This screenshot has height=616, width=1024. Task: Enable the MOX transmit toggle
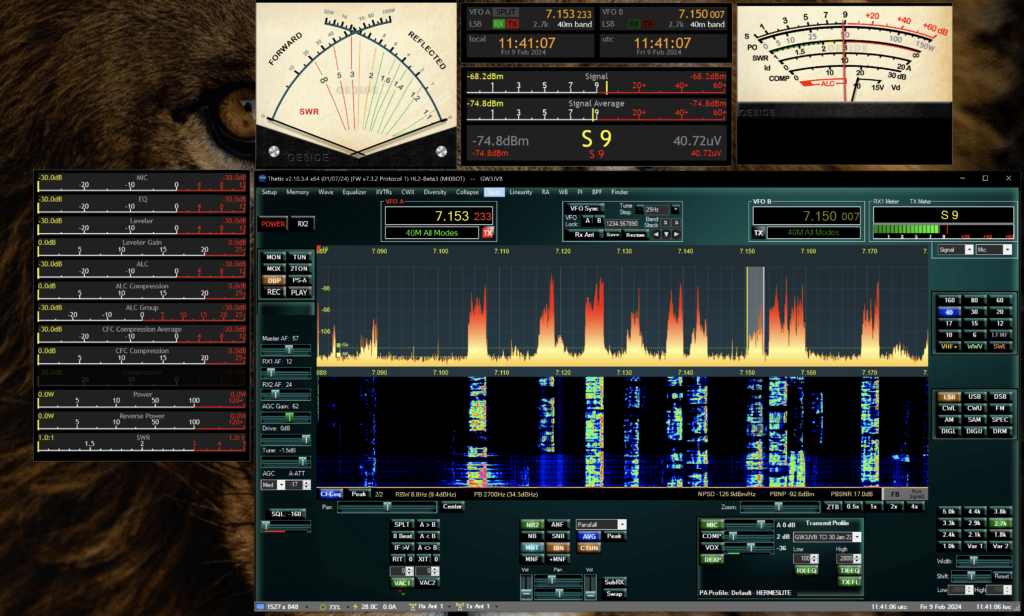click(273, 269)
